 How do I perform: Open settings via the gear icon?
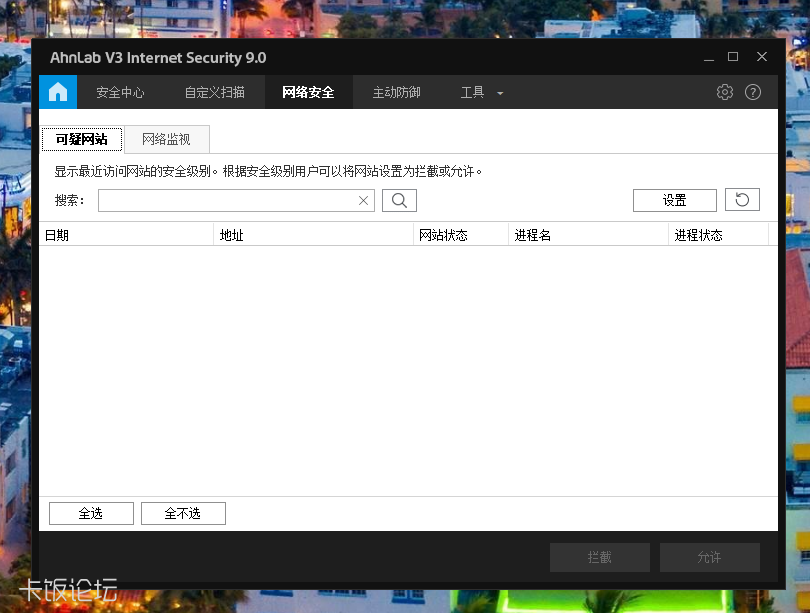724,91
